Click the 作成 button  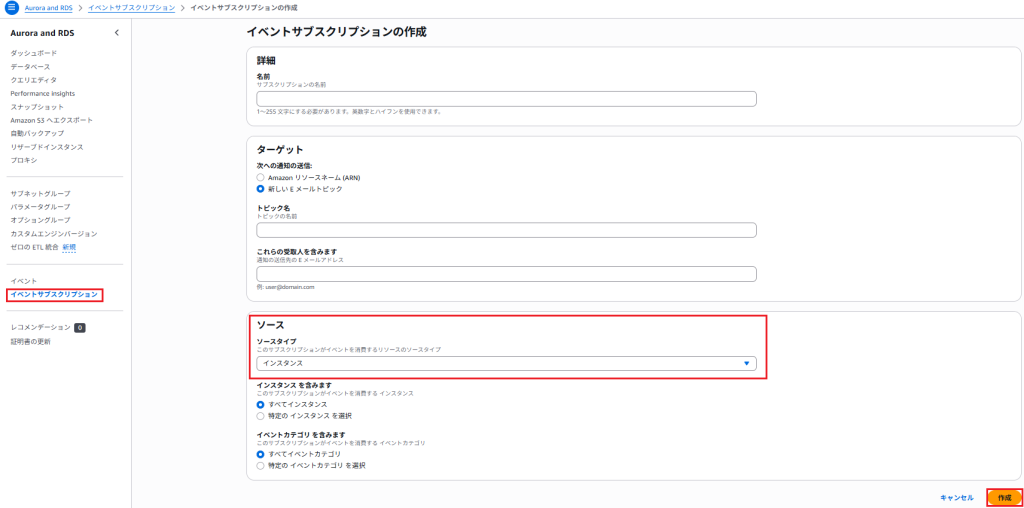click(x=1004, y=498)
